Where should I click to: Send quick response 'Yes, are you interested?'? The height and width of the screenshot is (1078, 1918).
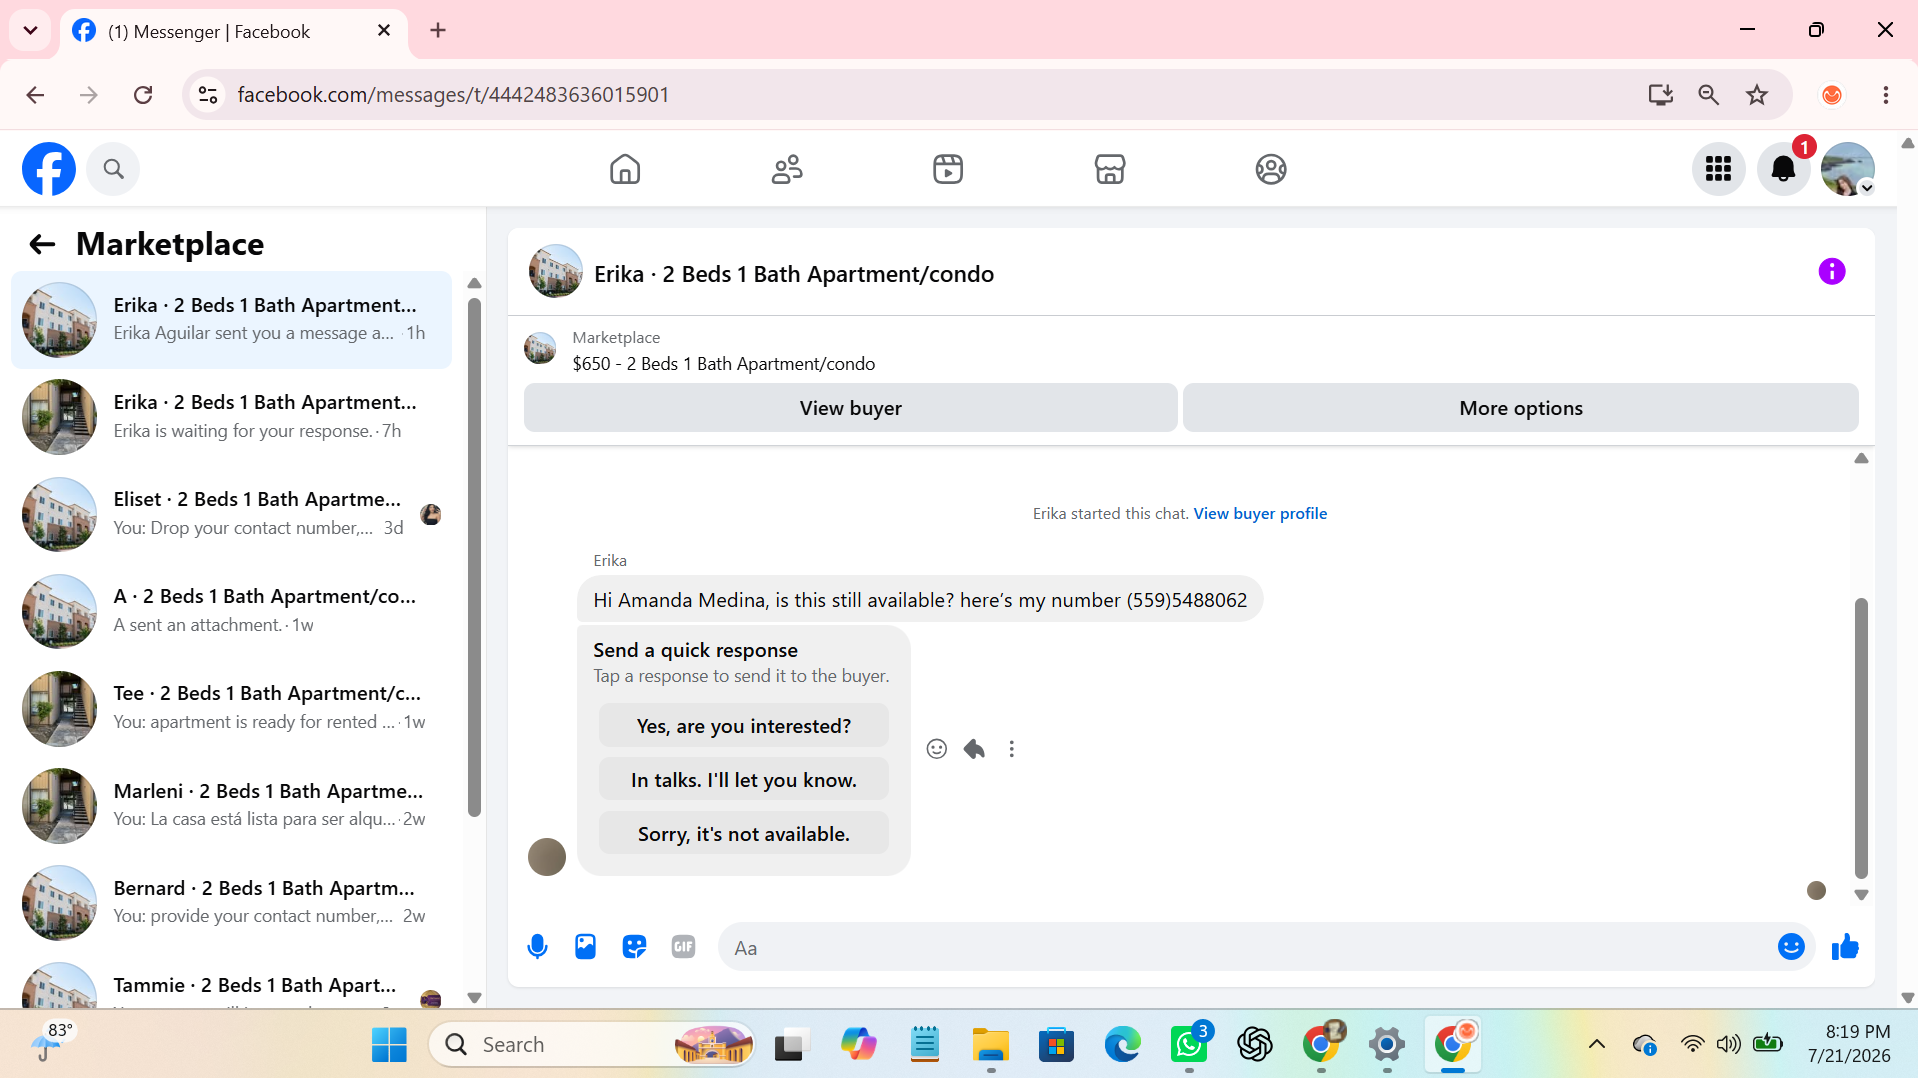(x=744, y=726)
